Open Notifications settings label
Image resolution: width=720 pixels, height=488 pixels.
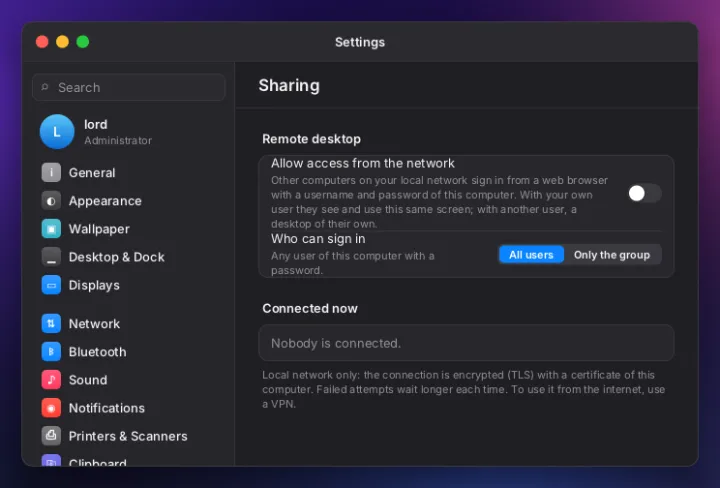[x=107, y=408]
